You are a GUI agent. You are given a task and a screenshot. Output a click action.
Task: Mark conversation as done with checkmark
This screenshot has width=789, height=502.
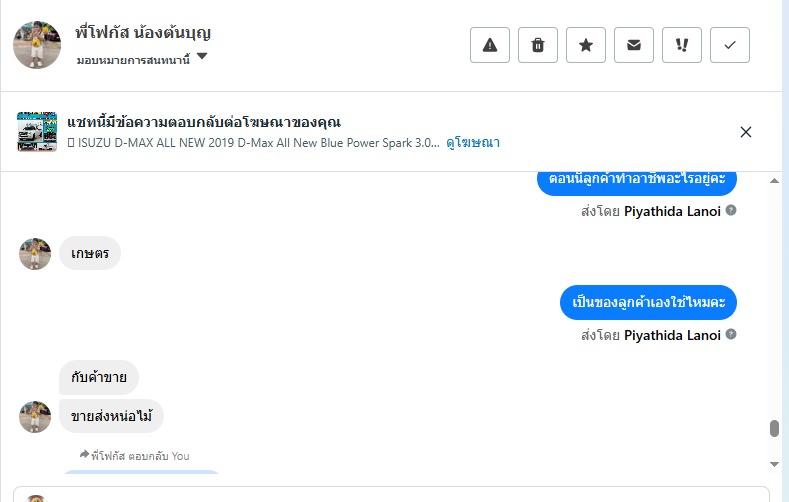730,45
